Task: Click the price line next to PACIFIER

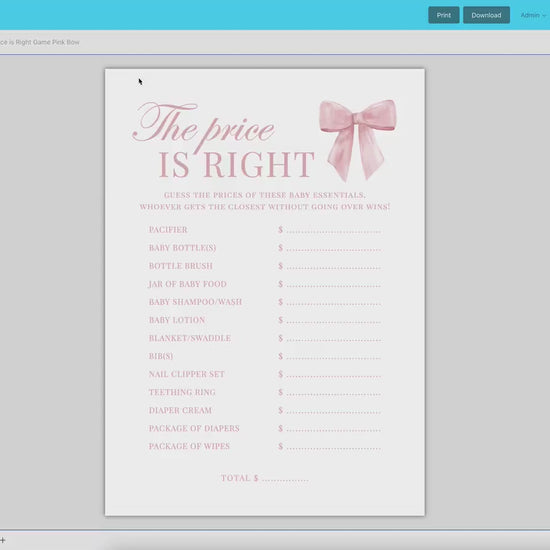Action: [x=329, y=230]
